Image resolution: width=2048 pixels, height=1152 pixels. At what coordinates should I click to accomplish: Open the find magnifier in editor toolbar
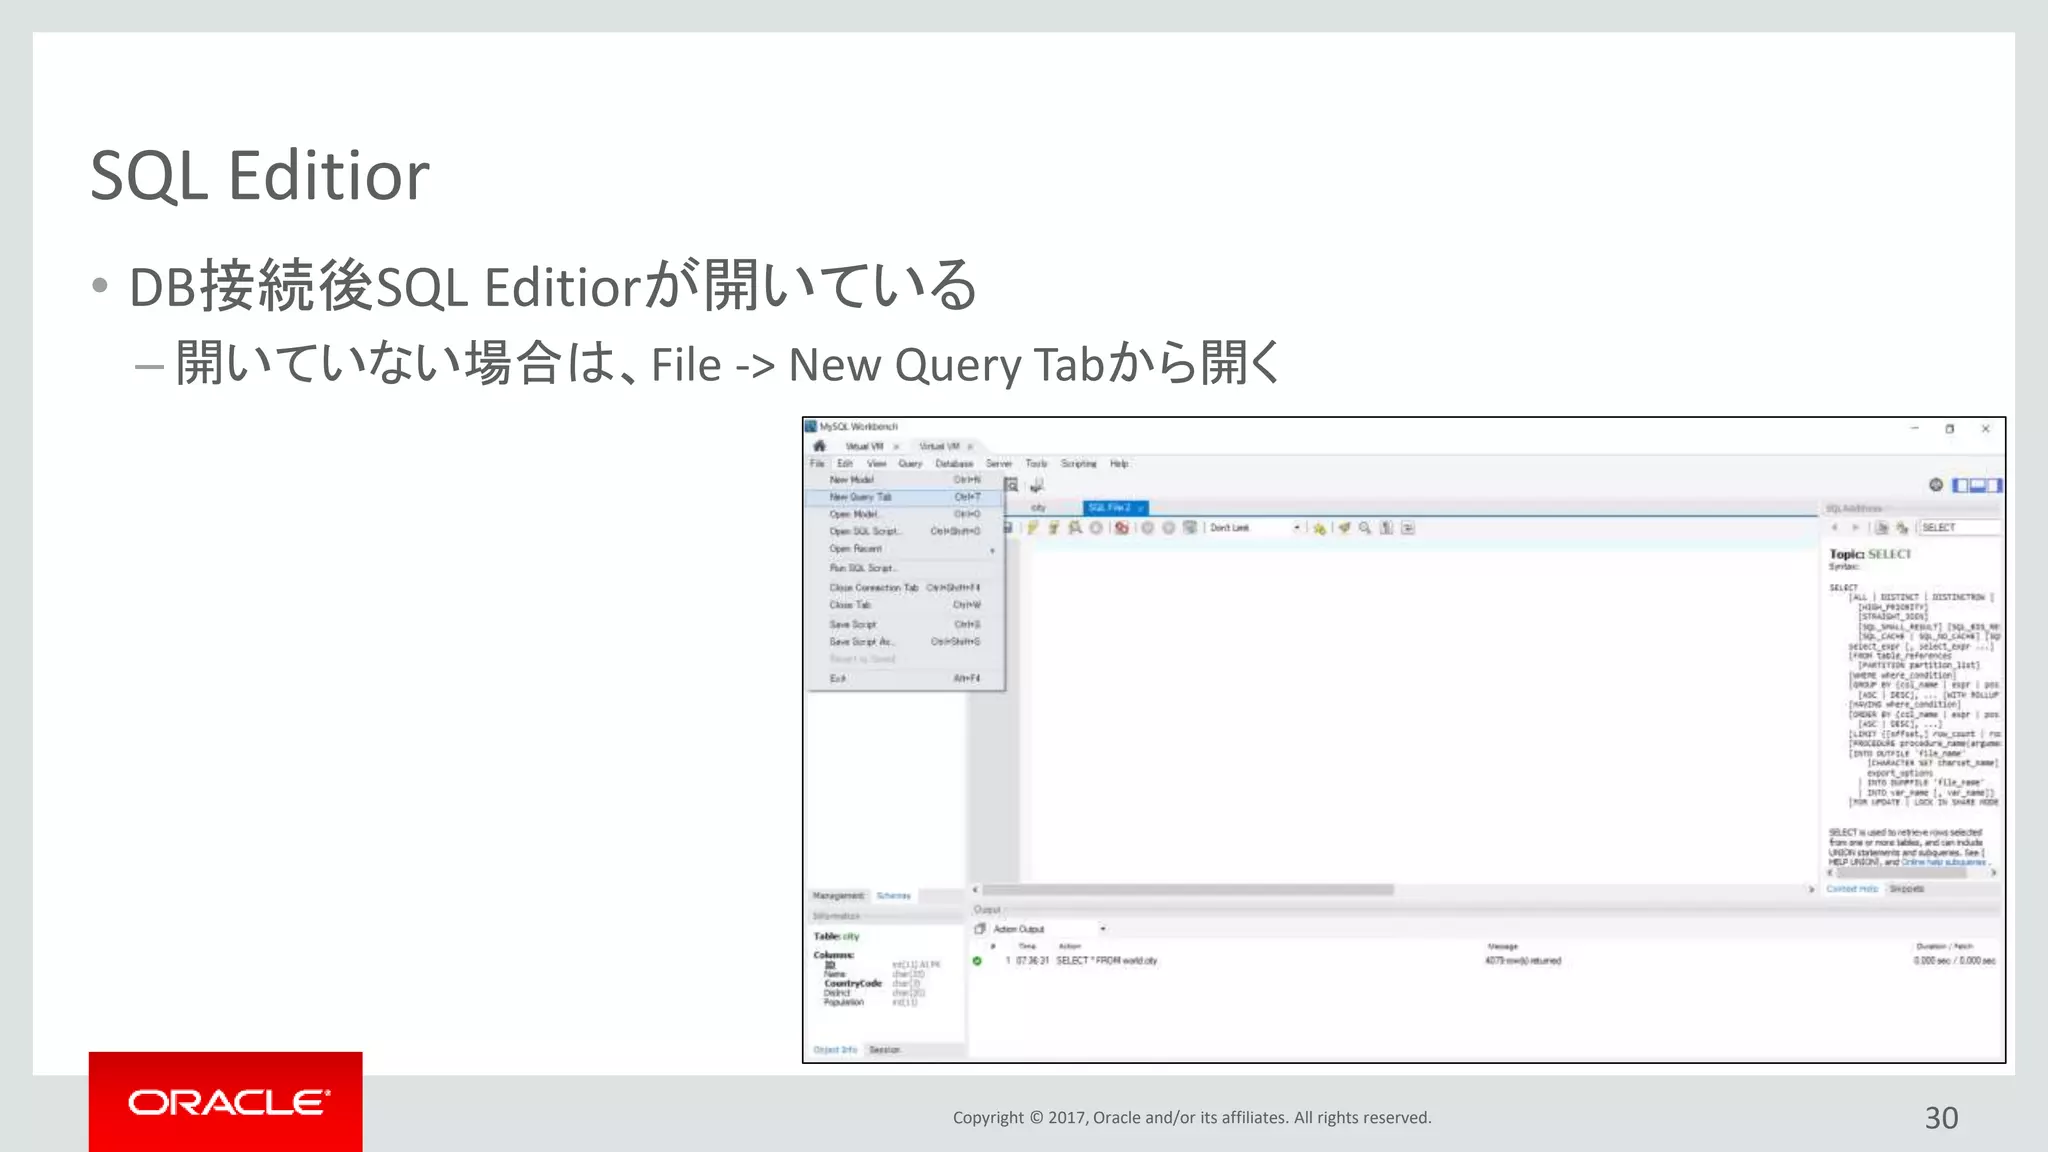coord(1365,528)
